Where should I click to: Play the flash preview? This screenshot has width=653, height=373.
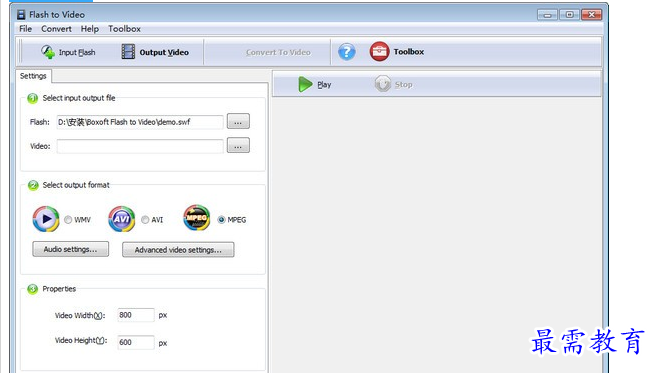click(315, 85)
